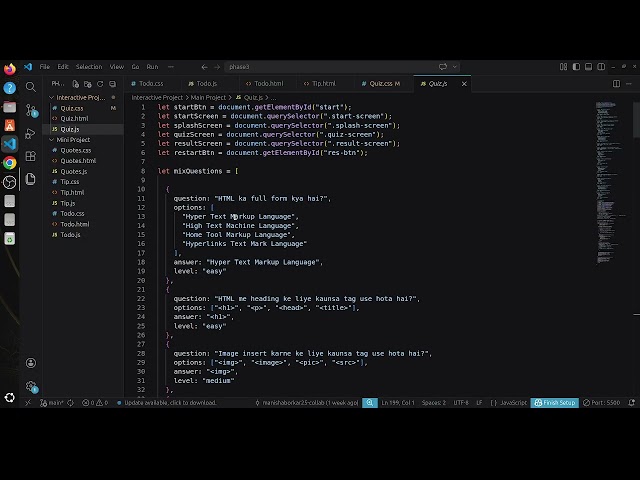Open remote window indicator in status bar
Screen dimensions: 640x480
click(x=28, y=402)
